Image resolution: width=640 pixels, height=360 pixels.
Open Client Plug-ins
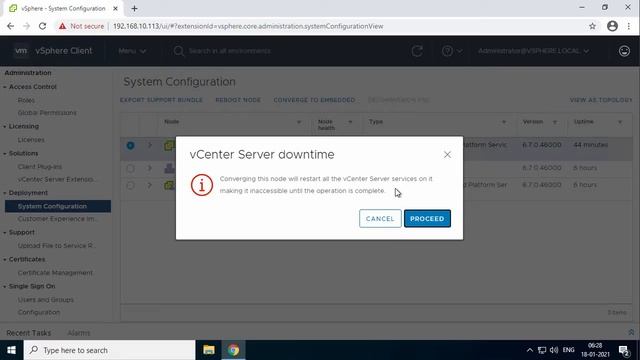[40, 167]
